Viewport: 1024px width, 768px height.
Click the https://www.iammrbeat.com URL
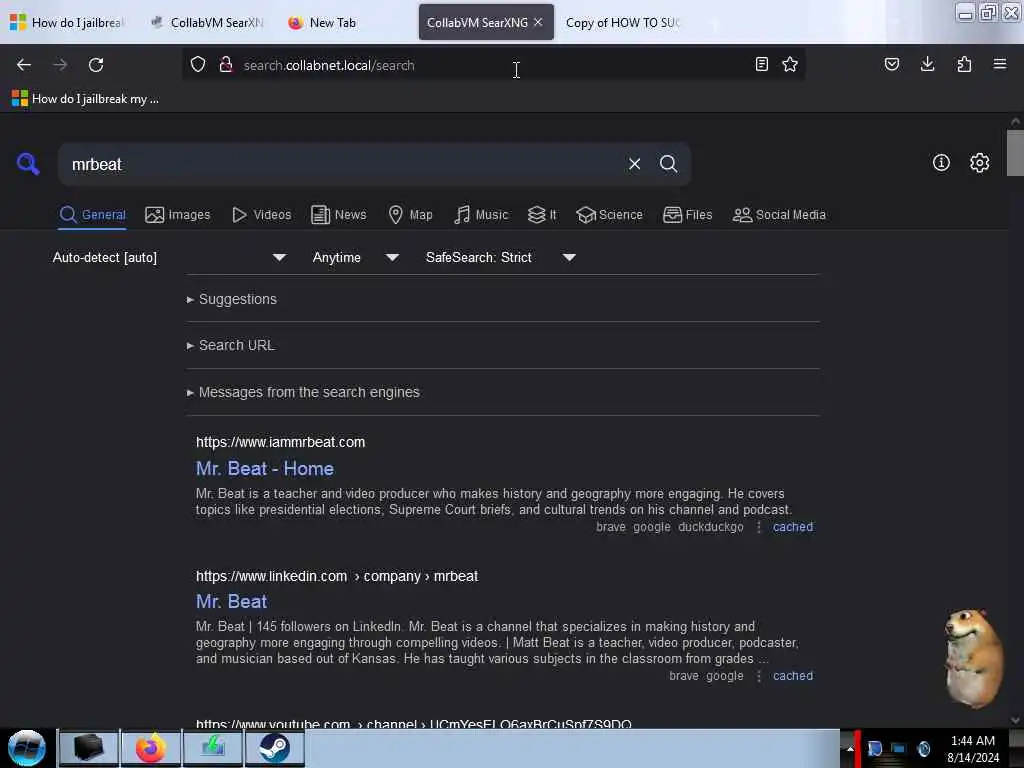[x=280, y=442]
